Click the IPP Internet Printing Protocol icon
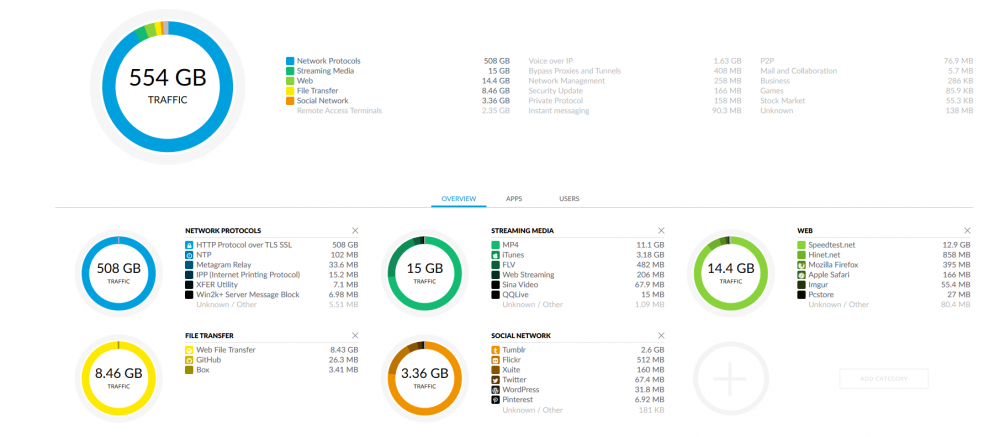Screen dimensions: 1000x437 [x=189, y=274]
